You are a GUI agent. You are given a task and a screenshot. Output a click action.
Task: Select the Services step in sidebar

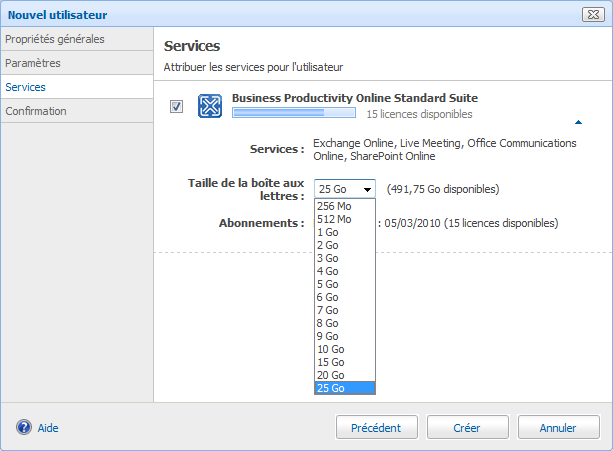click(25, 87)
